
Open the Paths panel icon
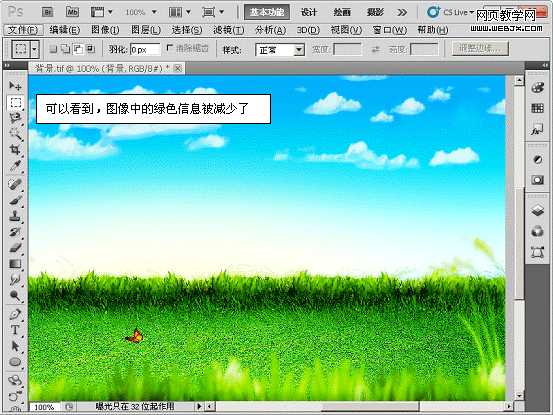(537, 252)
